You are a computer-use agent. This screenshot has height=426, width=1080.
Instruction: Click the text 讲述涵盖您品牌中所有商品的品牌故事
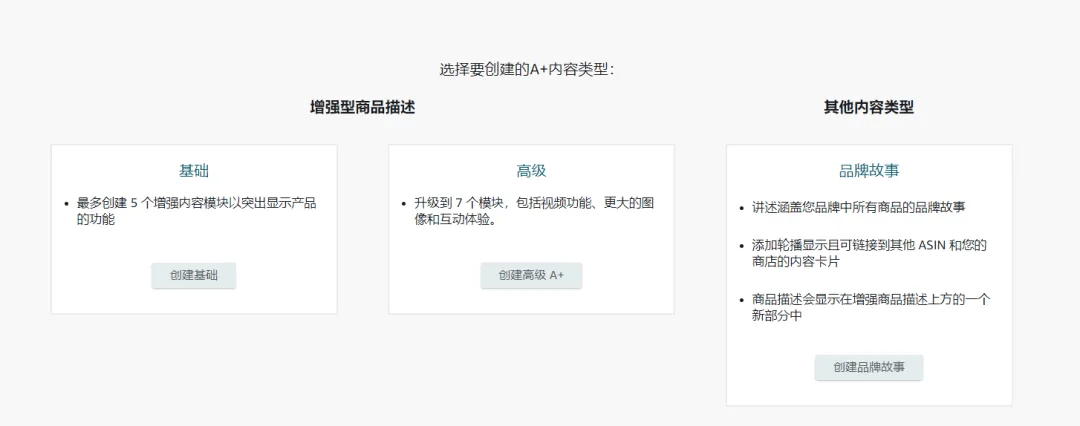coord(858,207)
